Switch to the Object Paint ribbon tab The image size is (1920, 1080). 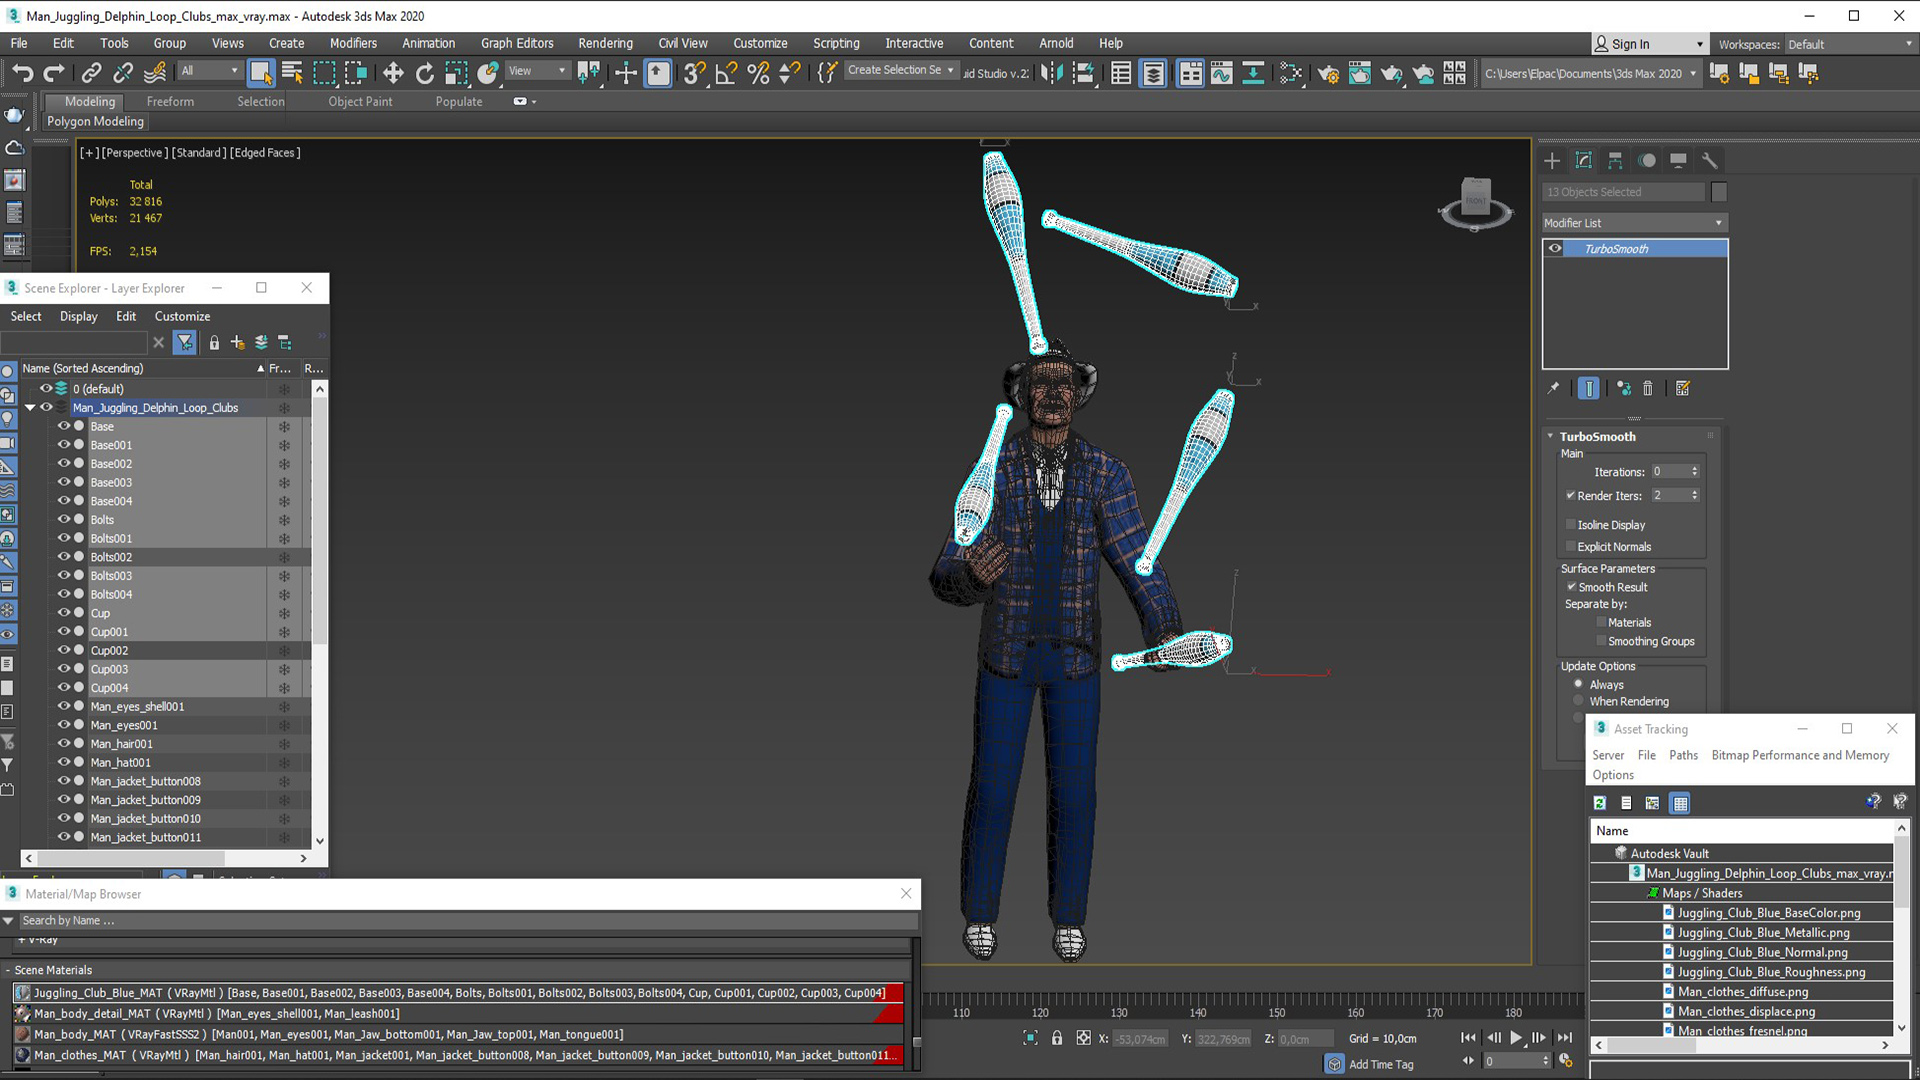pyautogui.click(x=360, y=101)
